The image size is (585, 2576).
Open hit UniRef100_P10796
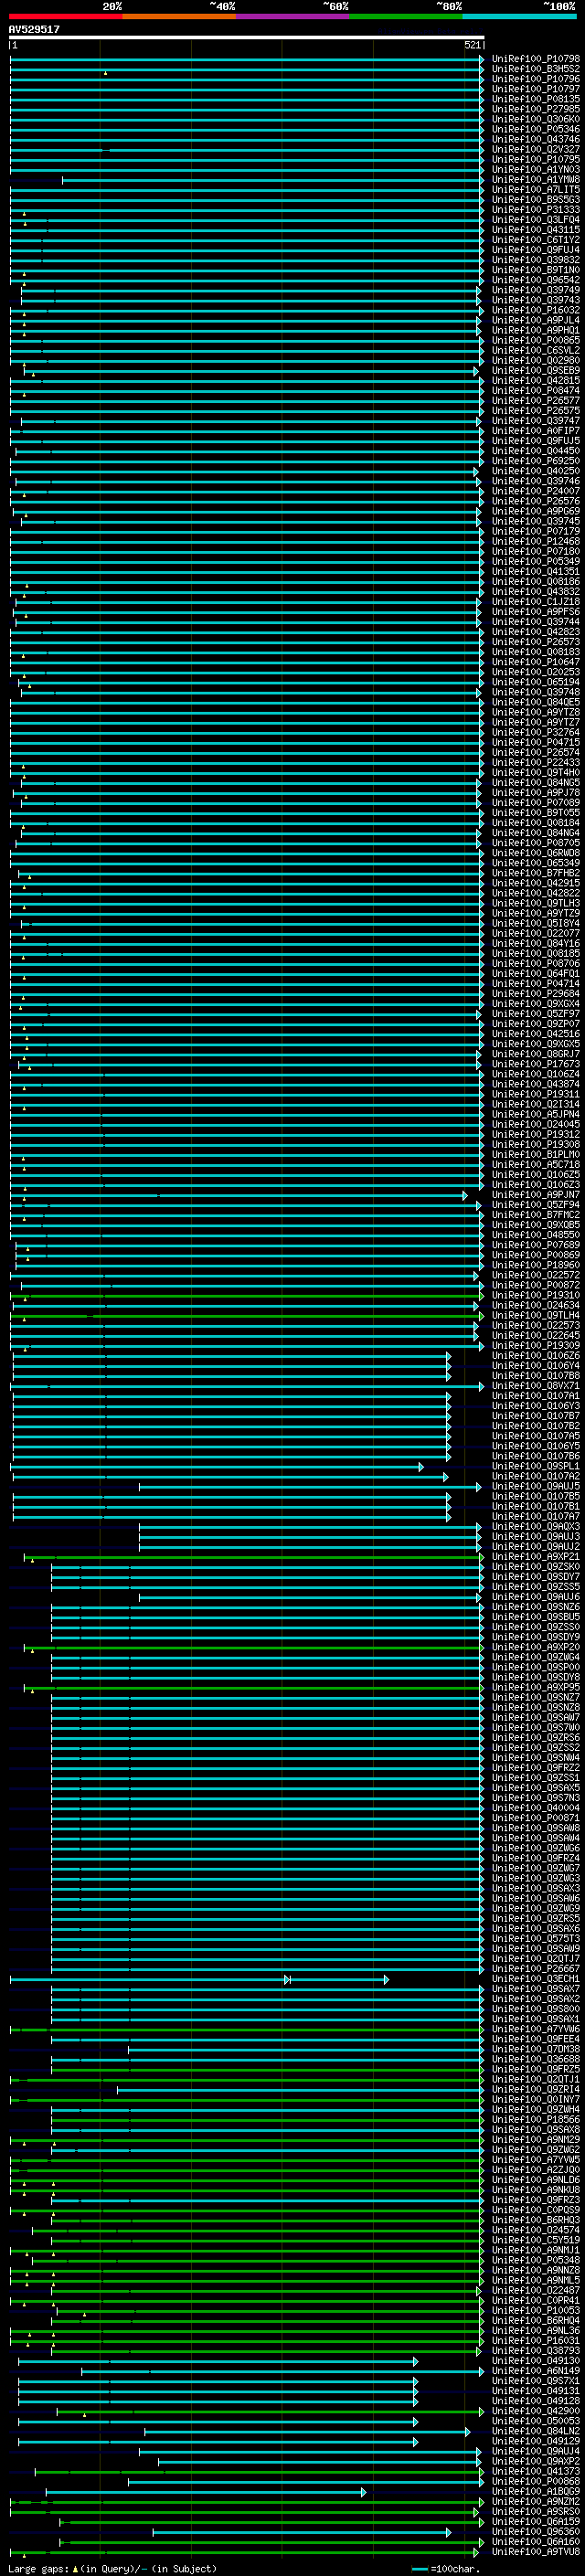pos(536,79)
